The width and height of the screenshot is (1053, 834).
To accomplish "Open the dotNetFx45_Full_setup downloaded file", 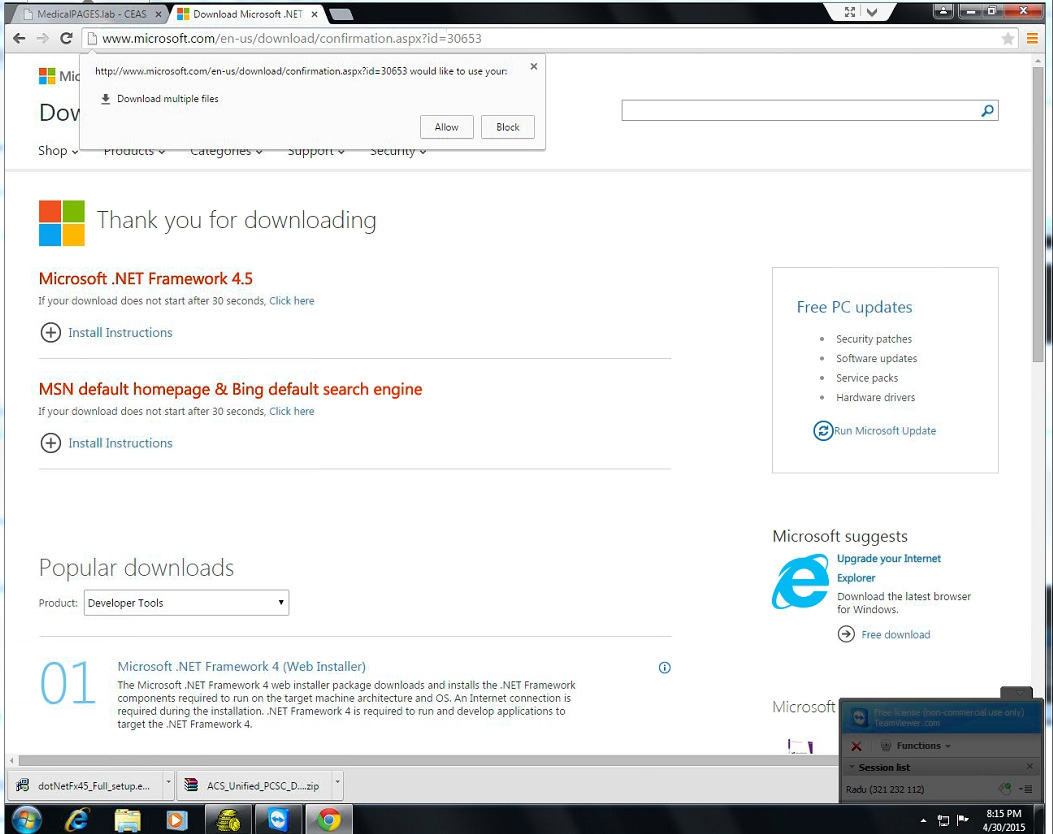I will (87, 786).
